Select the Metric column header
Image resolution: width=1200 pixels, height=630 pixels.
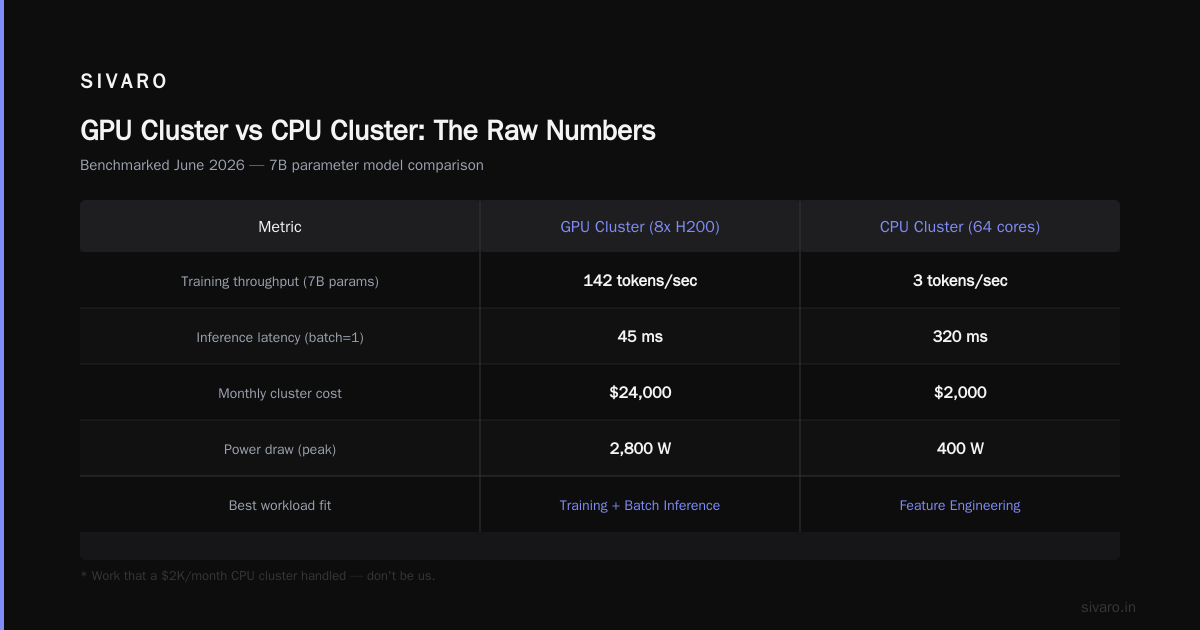[280, 227]
